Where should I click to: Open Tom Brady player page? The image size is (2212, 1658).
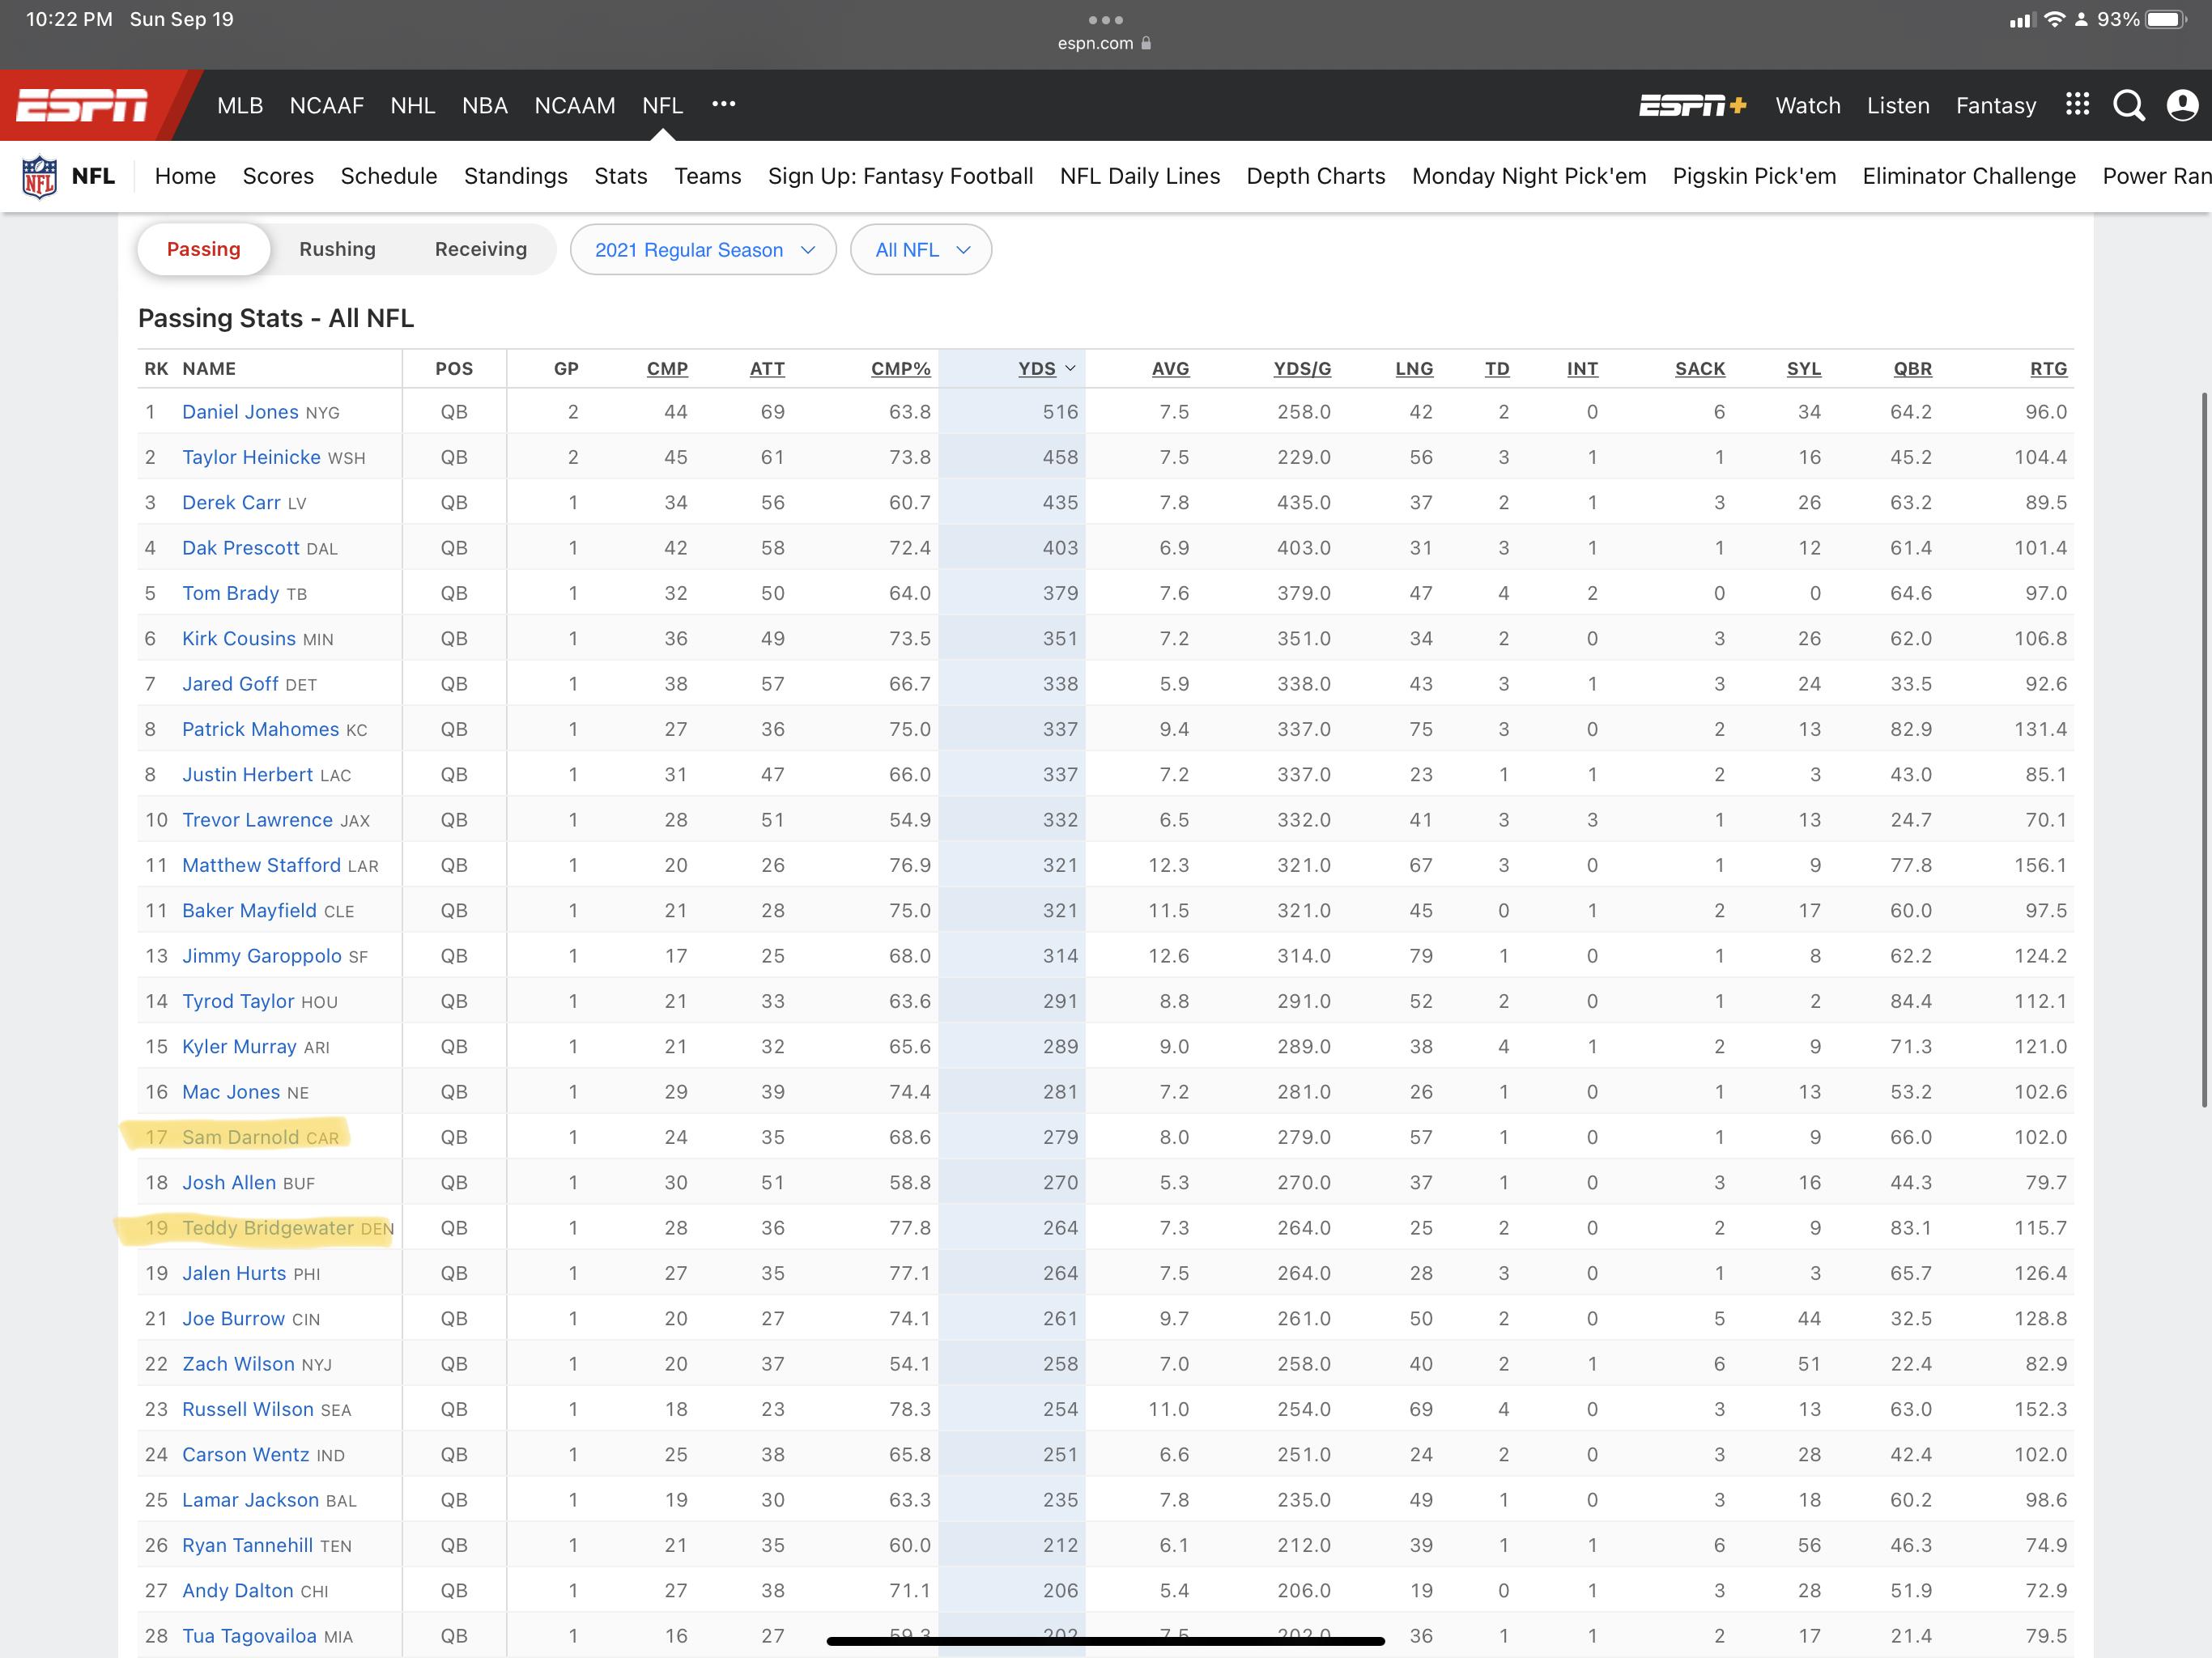pyautogui.click(x=230, y=593)
